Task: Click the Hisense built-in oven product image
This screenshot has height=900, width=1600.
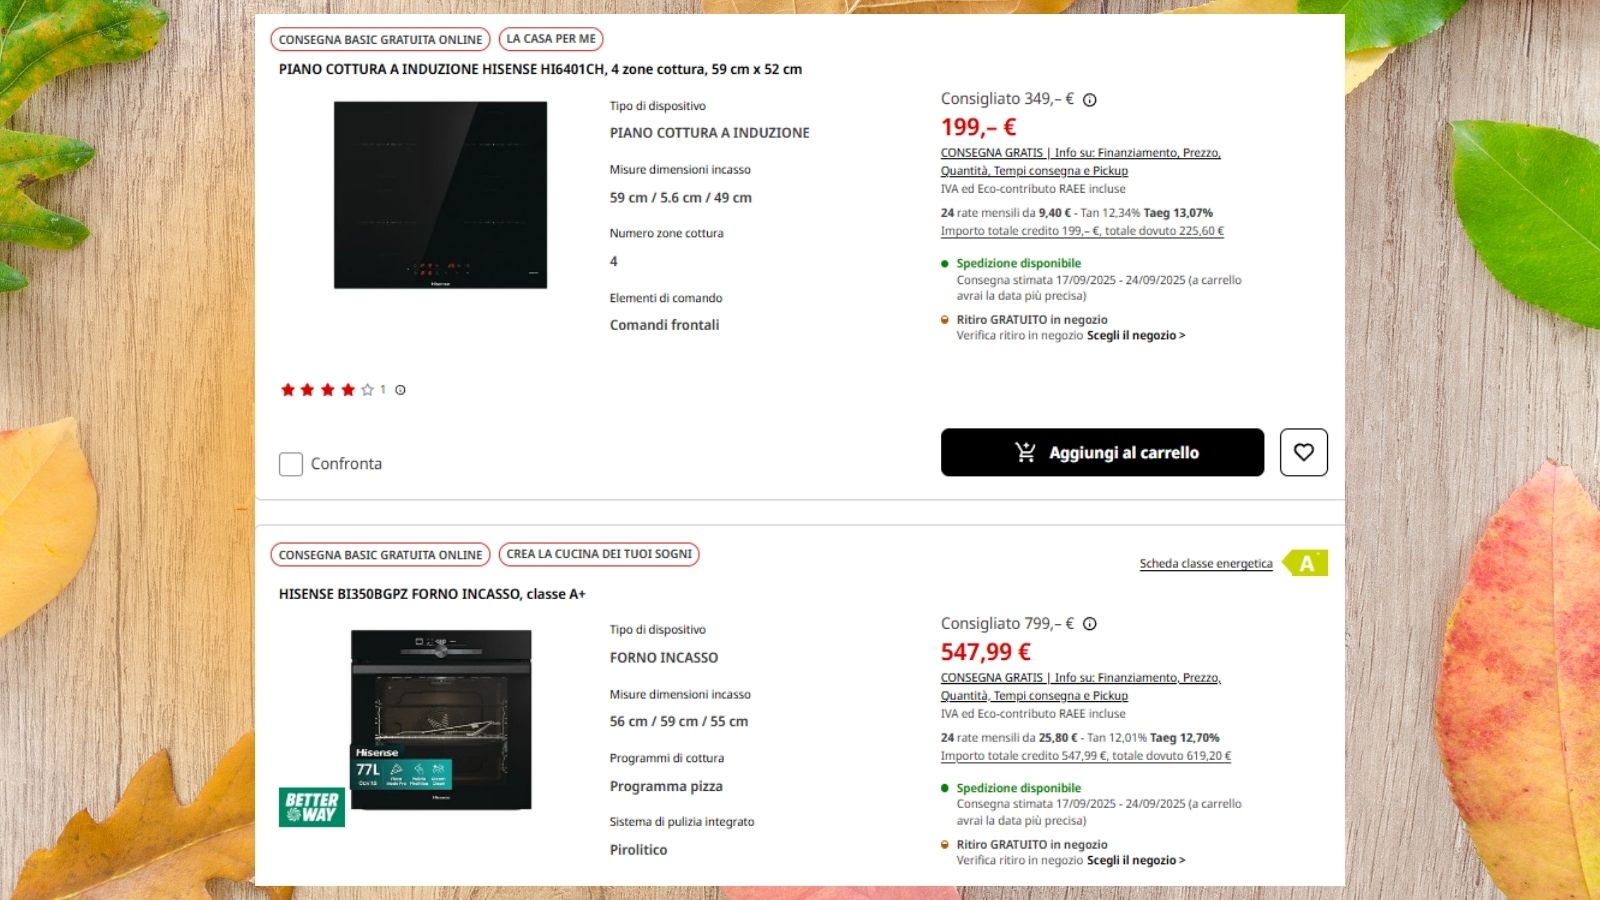Action: click(440, 718)
